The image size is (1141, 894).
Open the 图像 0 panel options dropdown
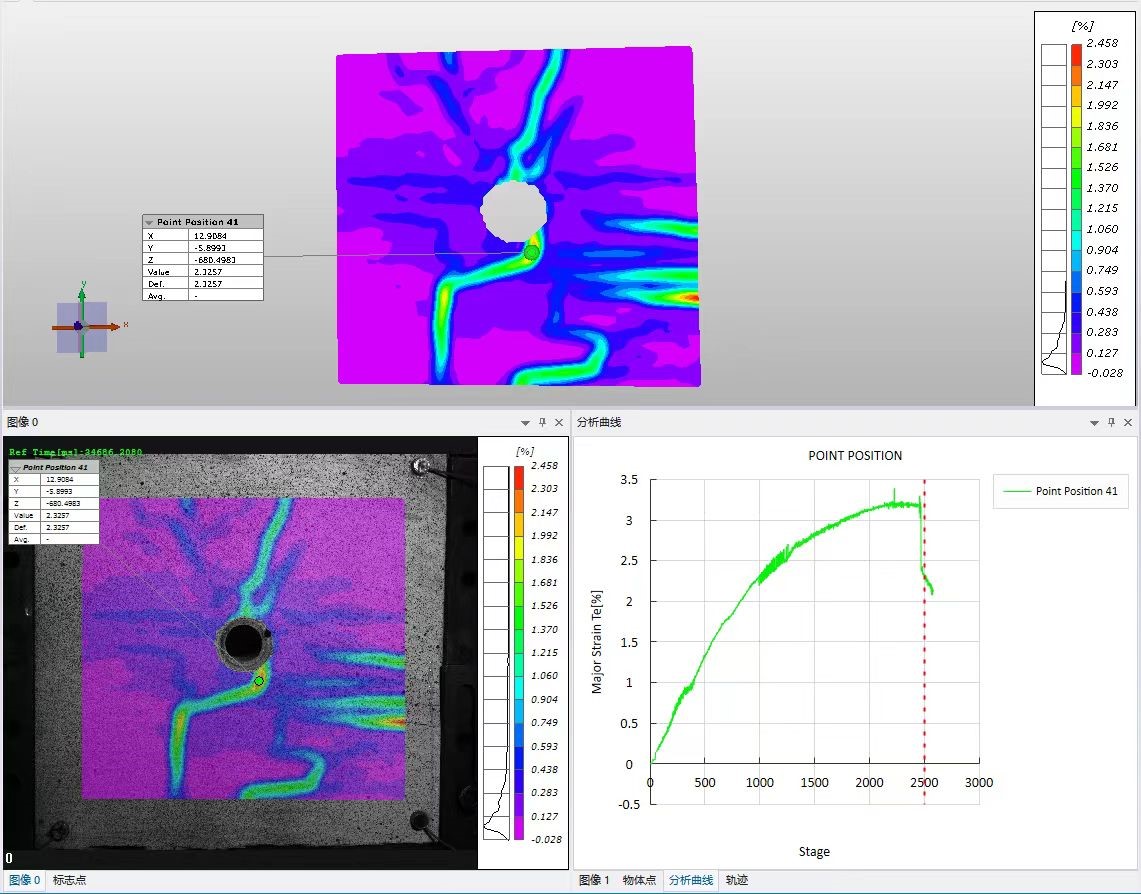pyautogui.click(x=526, y=423)
